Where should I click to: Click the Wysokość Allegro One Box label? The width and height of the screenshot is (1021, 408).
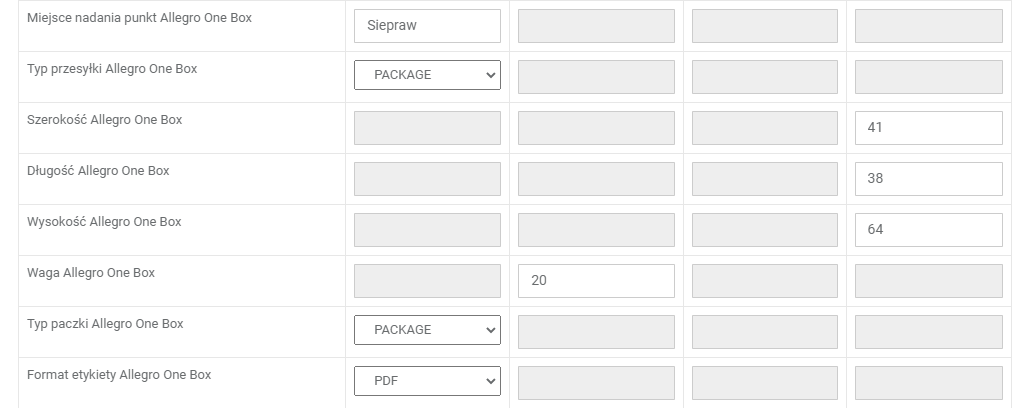point(104,222)
